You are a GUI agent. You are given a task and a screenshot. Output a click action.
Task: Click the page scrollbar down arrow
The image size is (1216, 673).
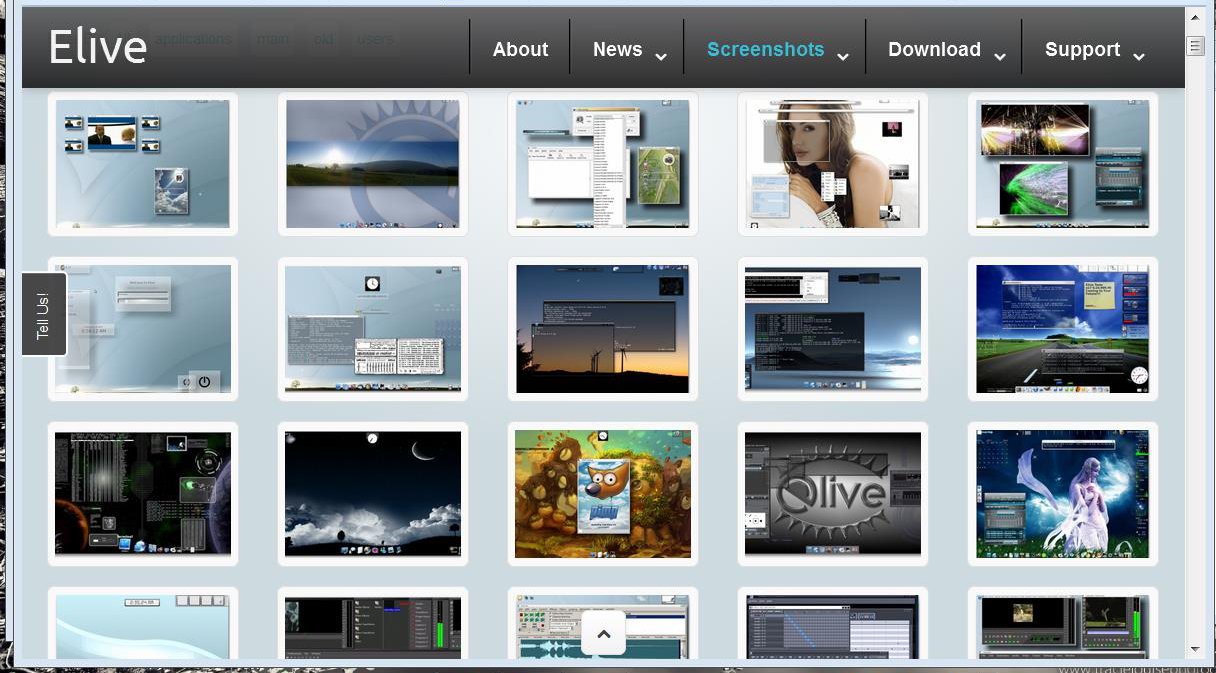pyautogui.click(x=1195, y=649)
